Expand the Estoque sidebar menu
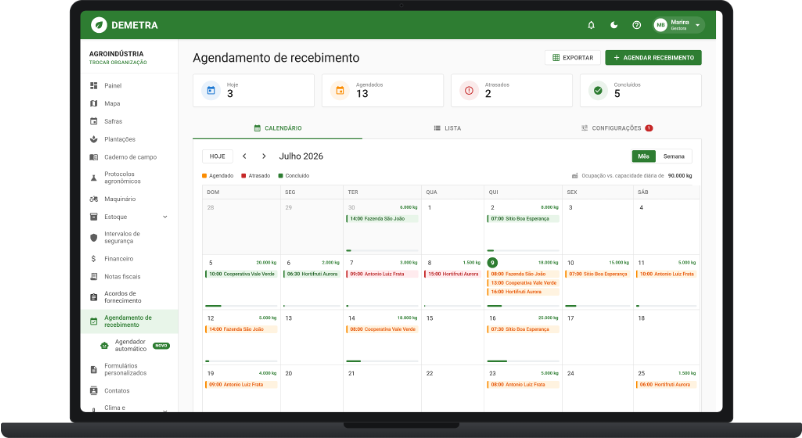 click(x=129, y=216)
